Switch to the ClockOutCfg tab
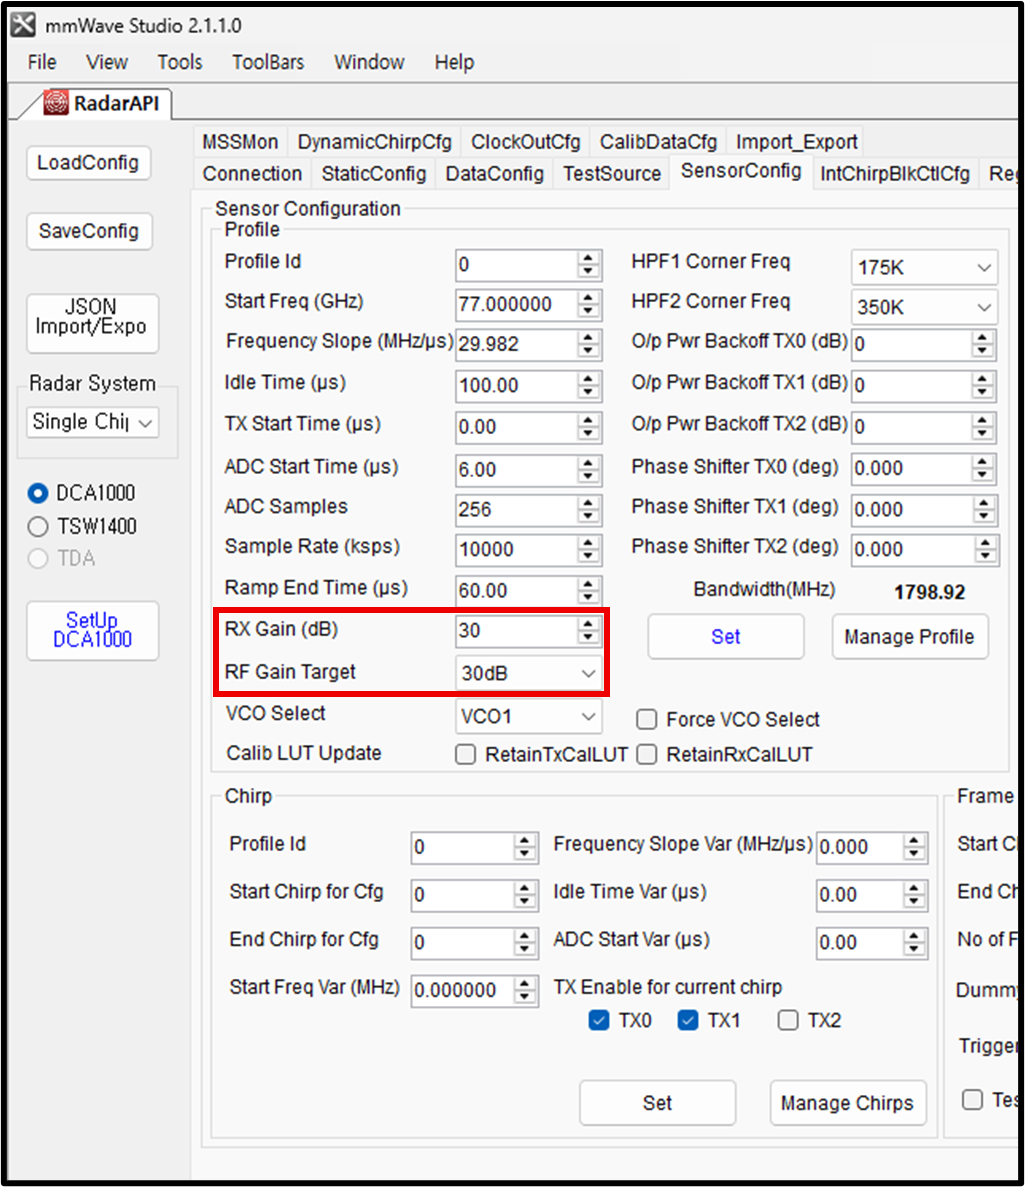The image size is (1025, 1187). [x=525, y=142]
